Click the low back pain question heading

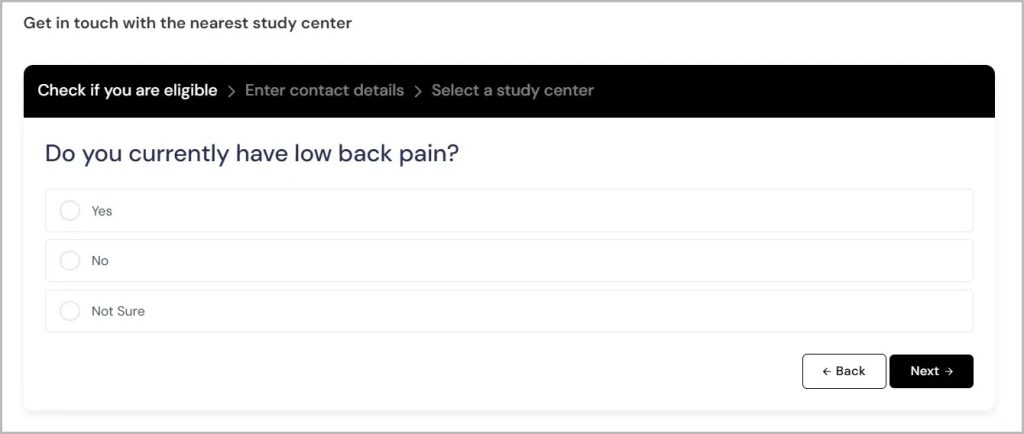click(251, 154)
